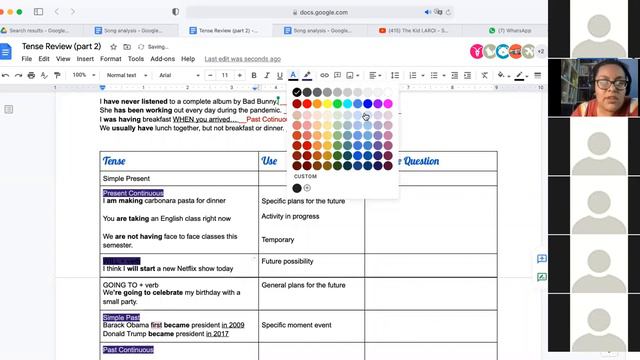Click the text color button

293,75
